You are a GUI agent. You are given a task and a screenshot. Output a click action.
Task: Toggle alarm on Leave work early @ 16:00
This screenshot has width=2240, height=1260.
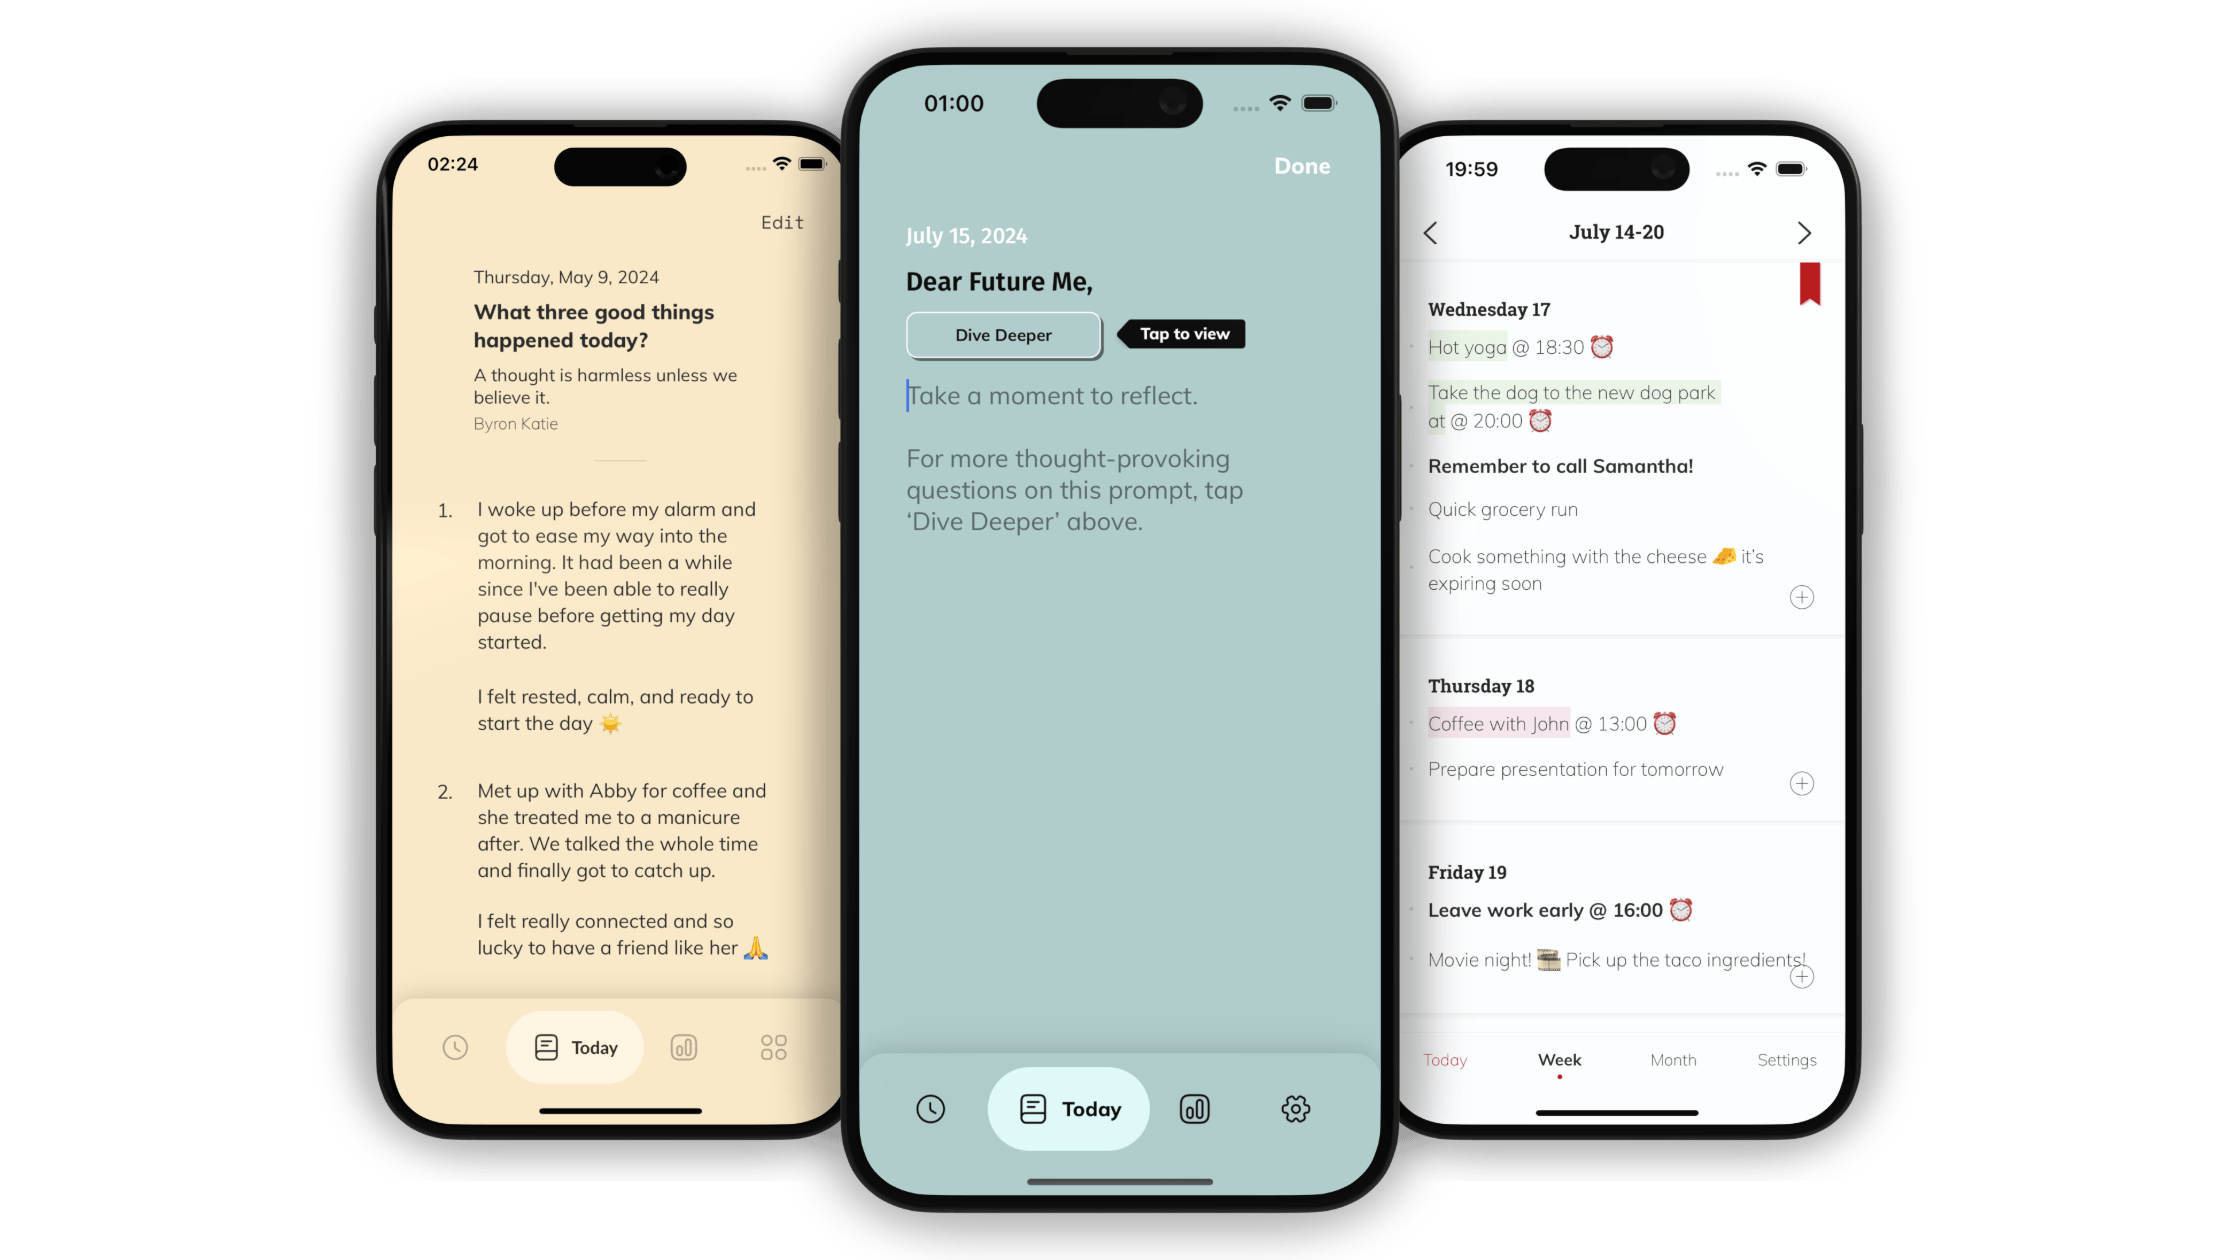(1682, 909)
